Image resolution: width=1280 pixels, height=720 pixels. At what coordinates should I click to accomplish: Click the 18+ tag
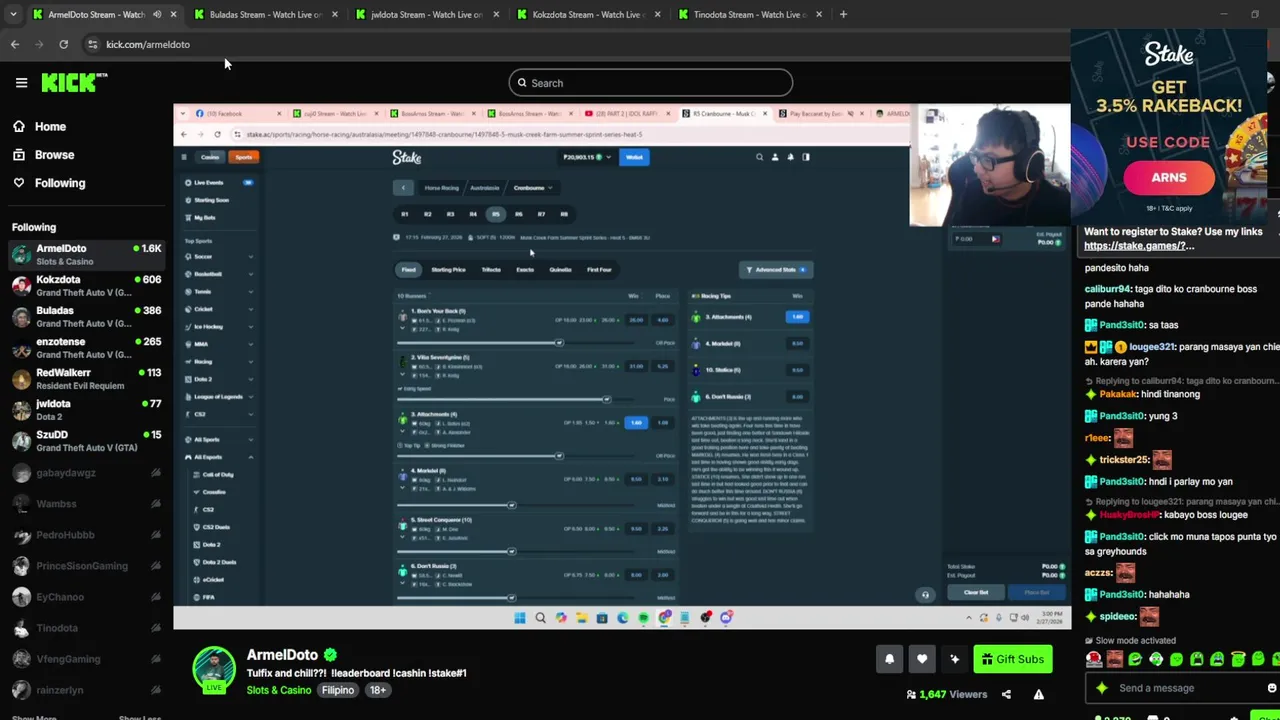[378, 690]
